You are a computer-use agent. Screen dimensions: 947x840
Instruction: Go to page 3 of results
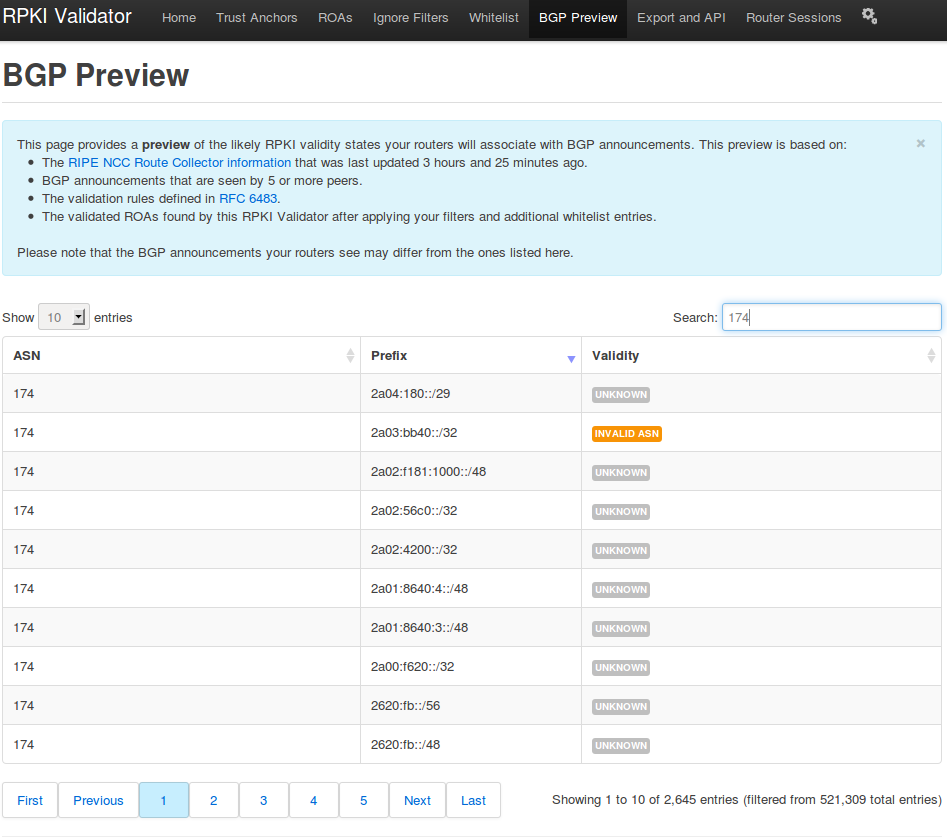point(264,800)
